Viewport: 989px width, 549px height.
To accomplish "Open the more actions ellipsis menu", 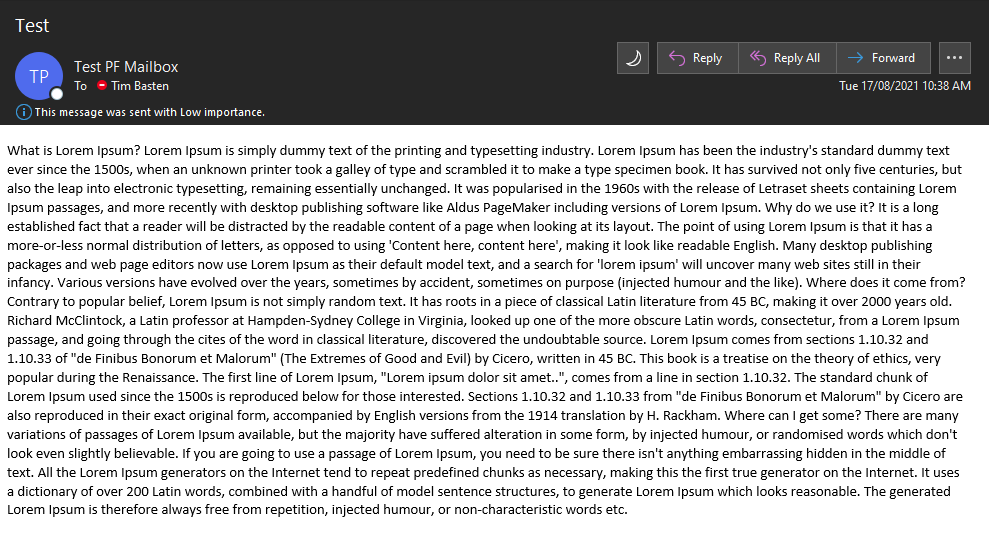I will [954, 58].
